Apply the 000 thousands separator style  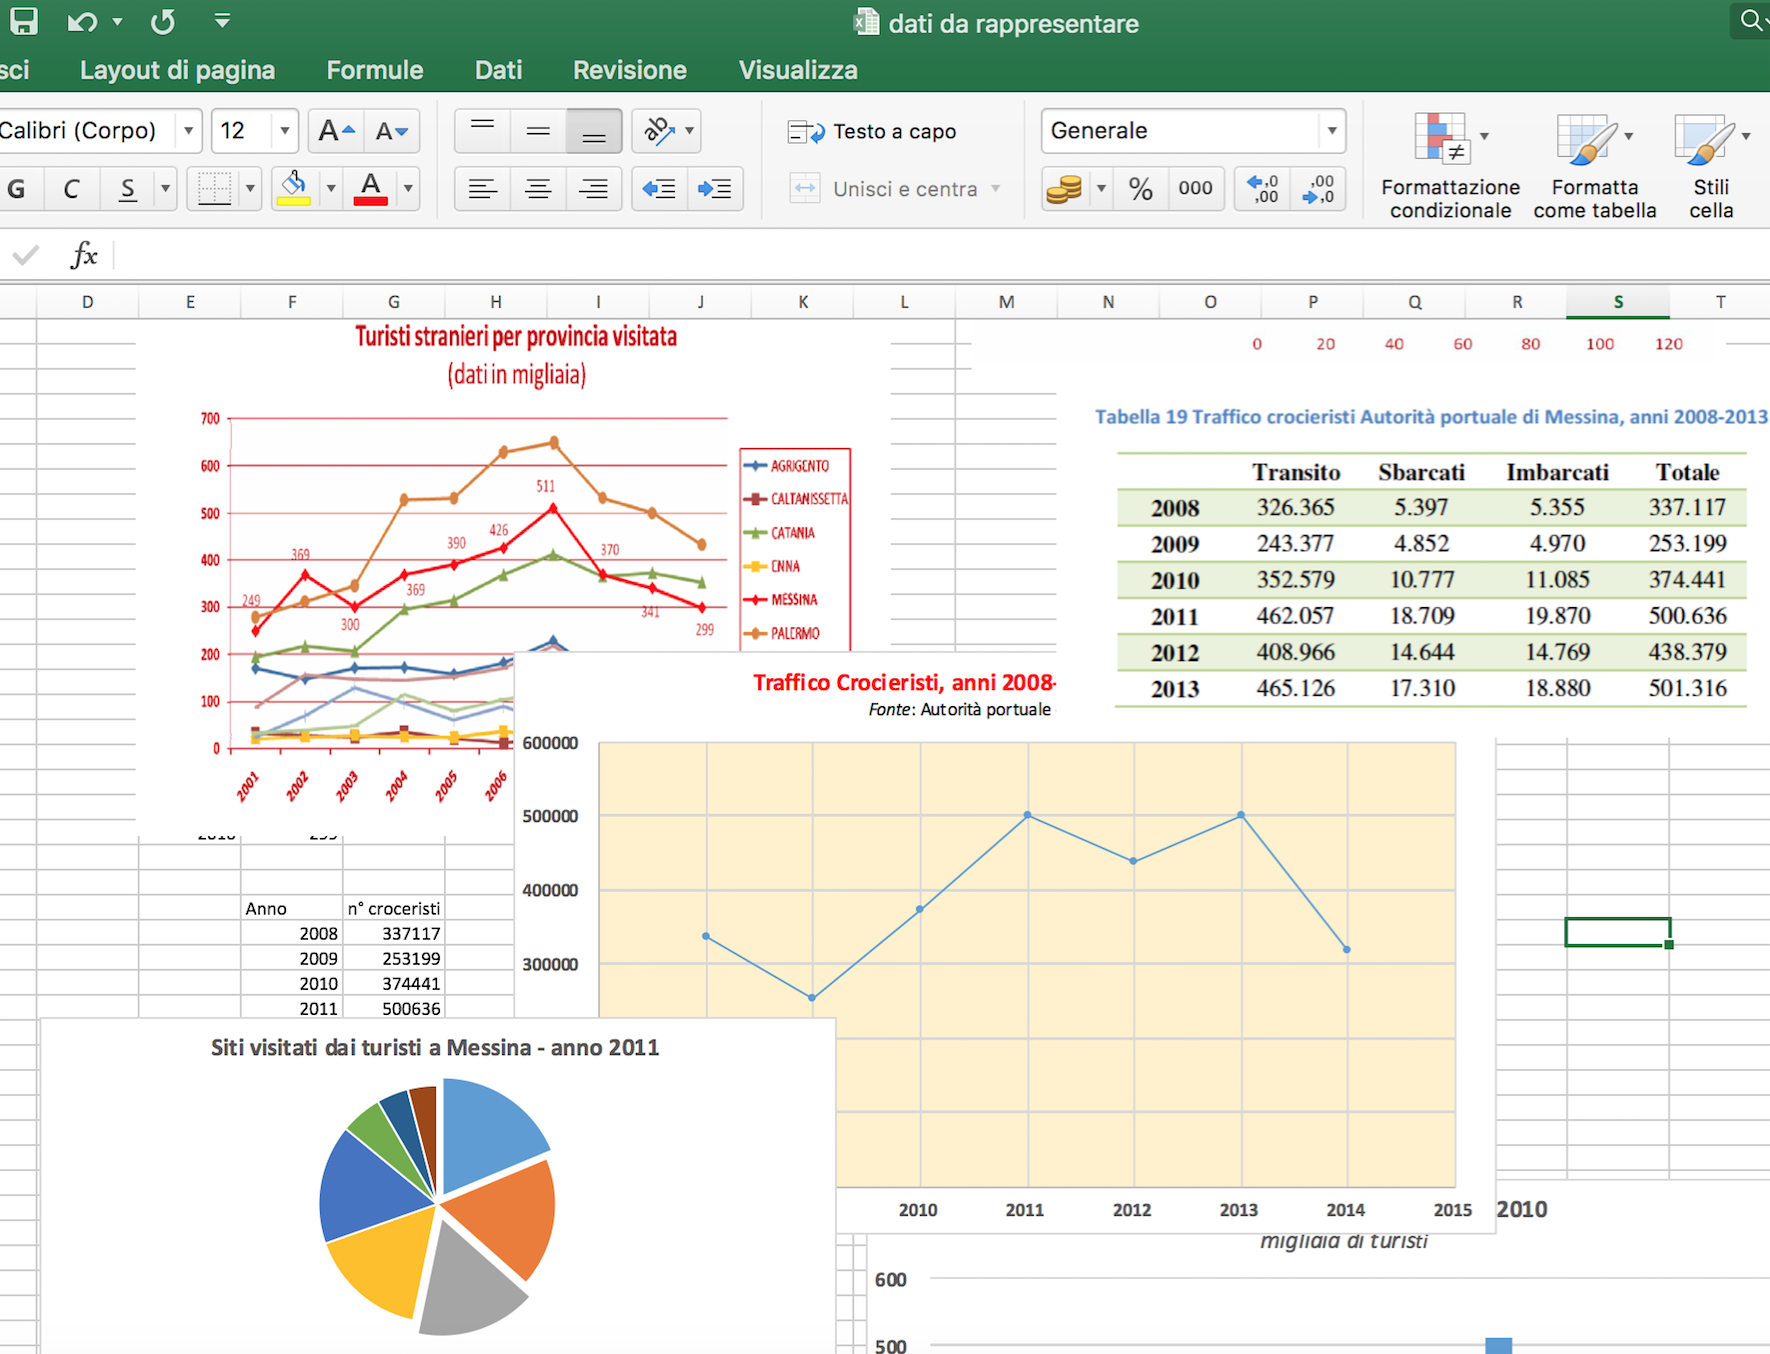click(1196, 189)
